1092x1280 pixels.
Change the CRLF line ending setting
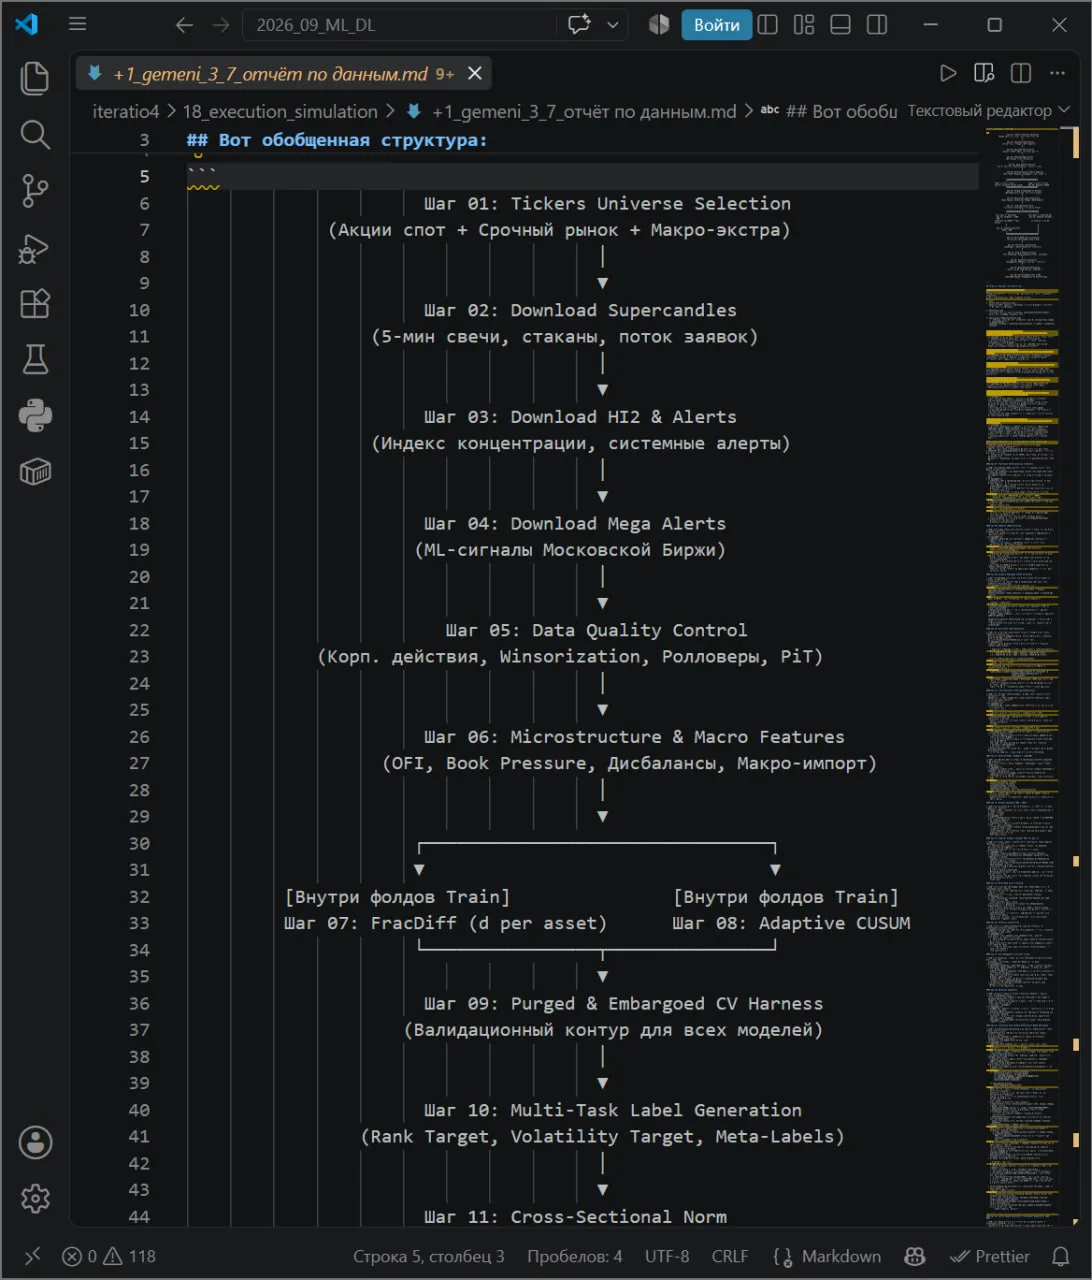730,1256
